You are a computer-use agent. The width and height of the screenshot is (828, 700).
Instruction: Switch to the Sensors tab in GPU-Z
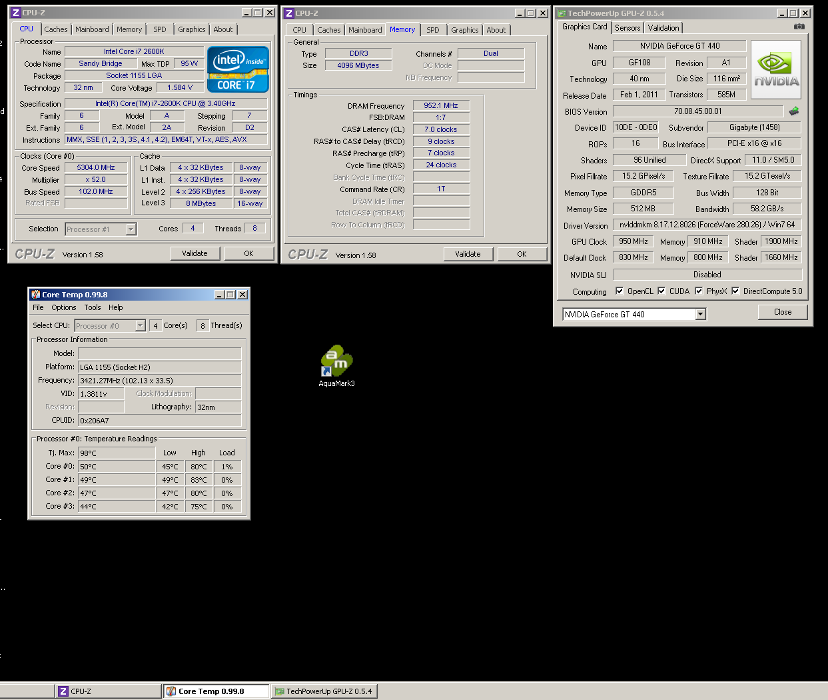(627, 28)
